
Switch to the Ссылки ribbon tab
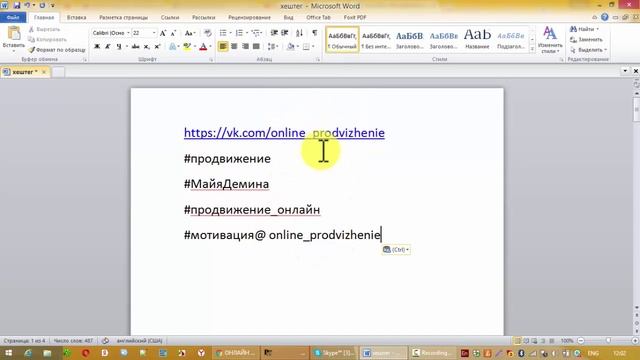(170, 18)
